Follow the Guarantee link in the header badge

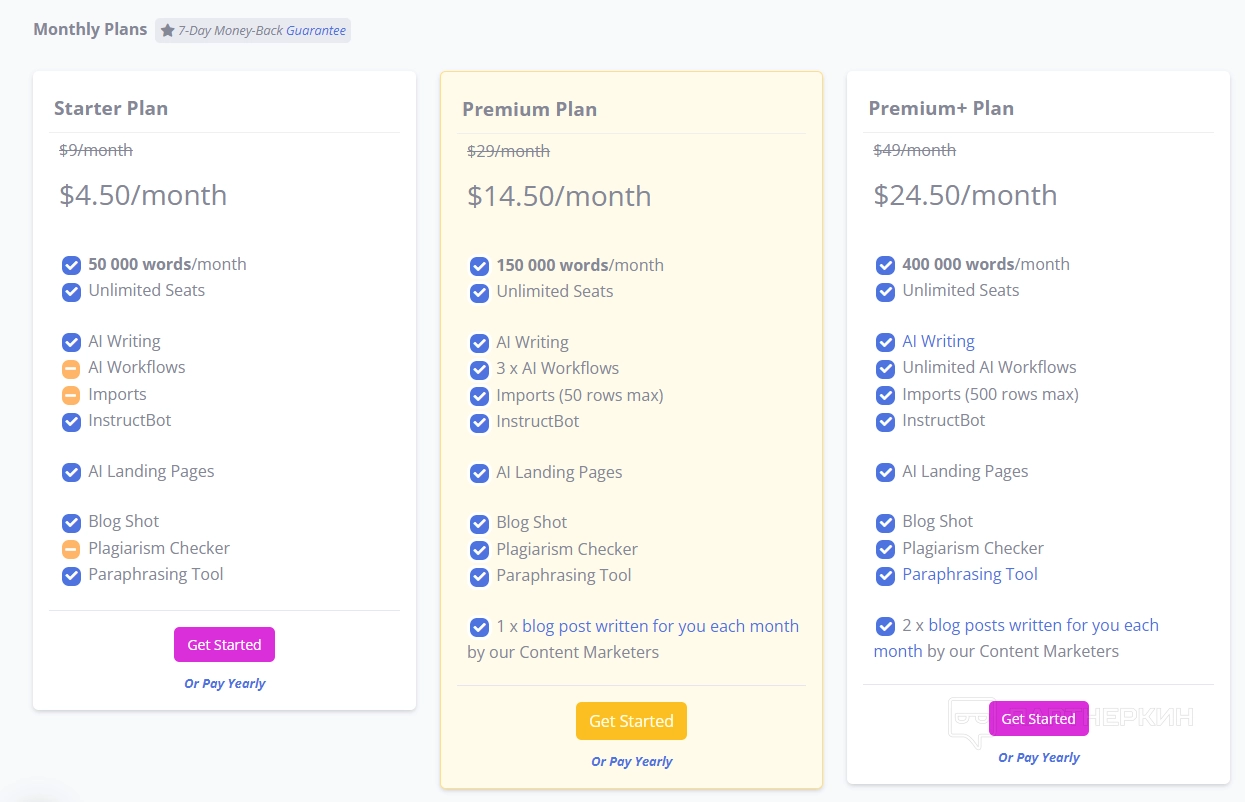[x=316, y=31]
